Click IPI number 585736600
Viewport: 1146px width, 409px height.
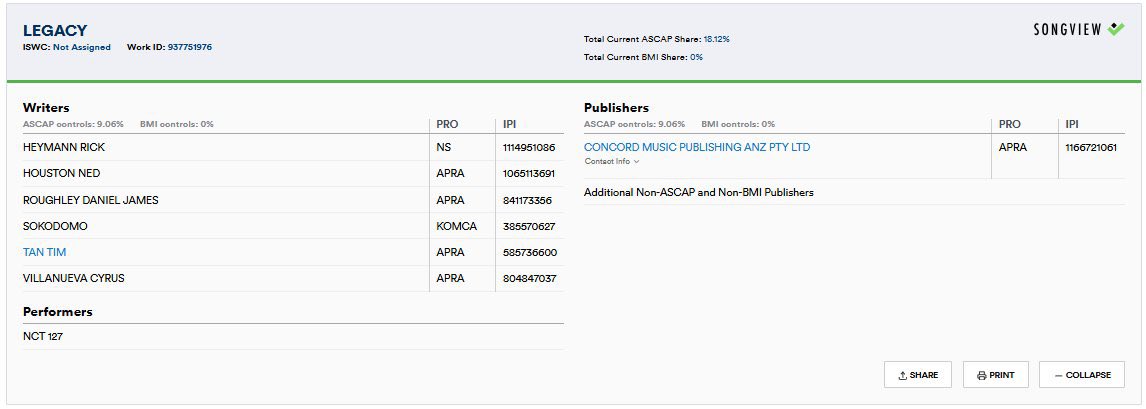pos(530,253)
